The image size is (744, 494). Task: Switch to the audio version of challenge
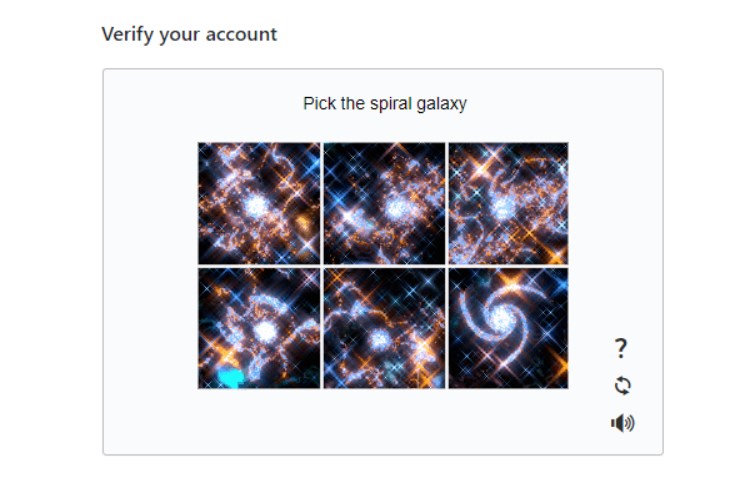click(x=622, y=423)
